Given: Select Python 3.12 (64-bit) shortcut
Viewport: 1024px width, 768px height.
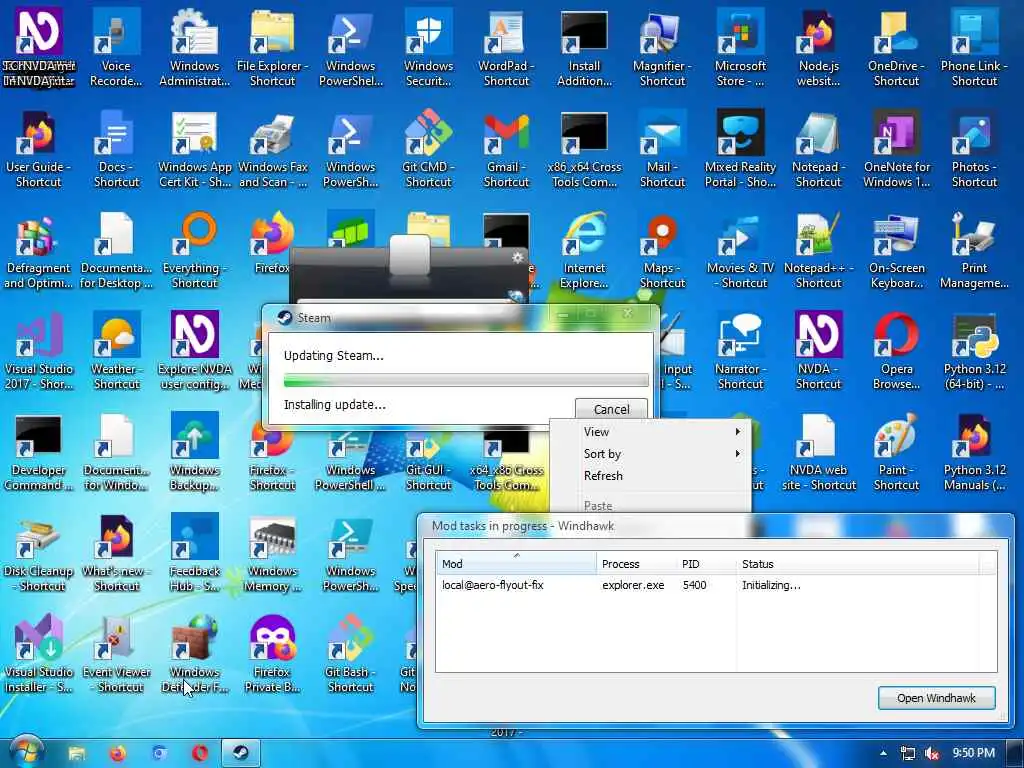Looking at the screenshot, I should [x=974, y=351].
